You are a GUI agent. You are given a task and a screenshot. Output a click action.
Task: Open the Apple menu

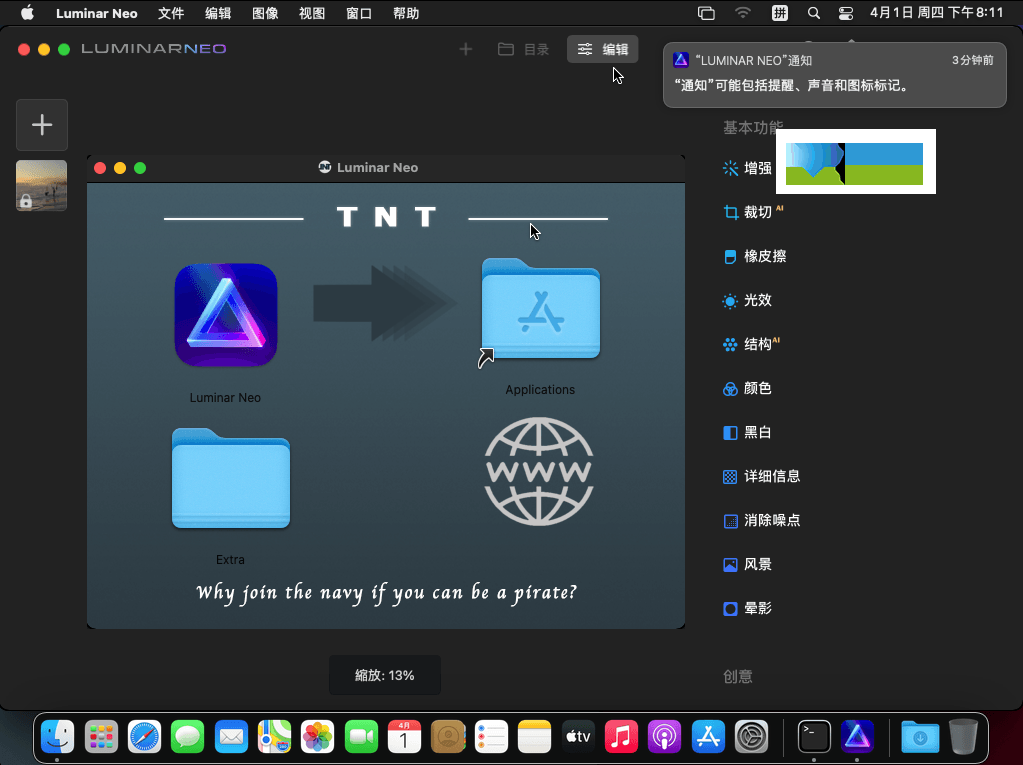[27, 13]
